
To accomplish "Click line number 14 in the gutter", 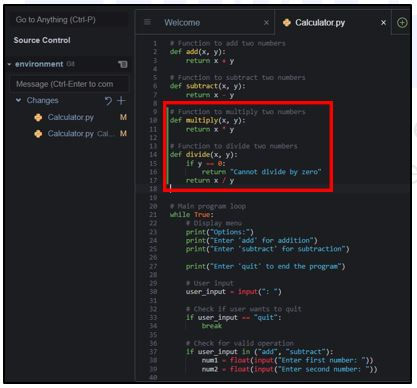I will pyautogui.click(x=153, y=155).
